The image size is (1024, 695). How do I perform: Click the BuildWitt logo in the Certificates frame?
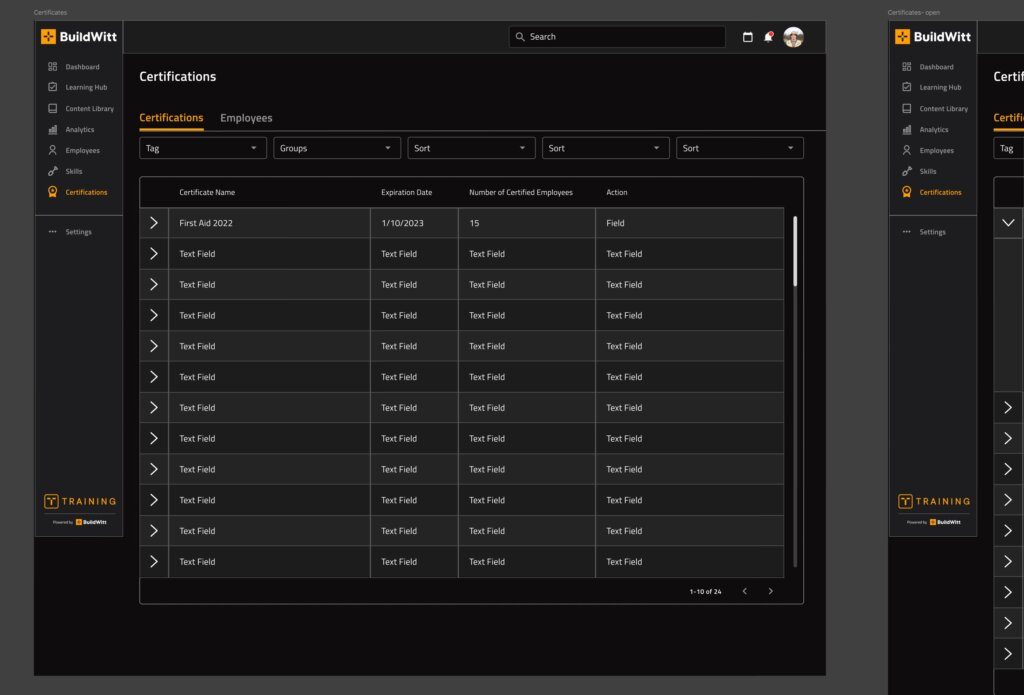point(78,37)
